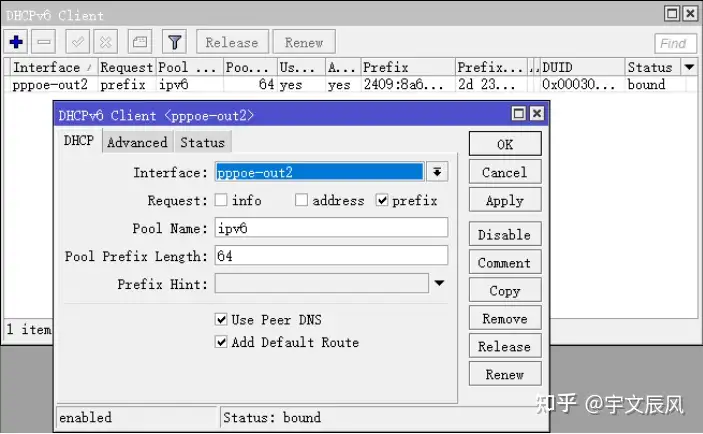Click the DUID column header
Screen dimensions: 703x434
(582, 67)
